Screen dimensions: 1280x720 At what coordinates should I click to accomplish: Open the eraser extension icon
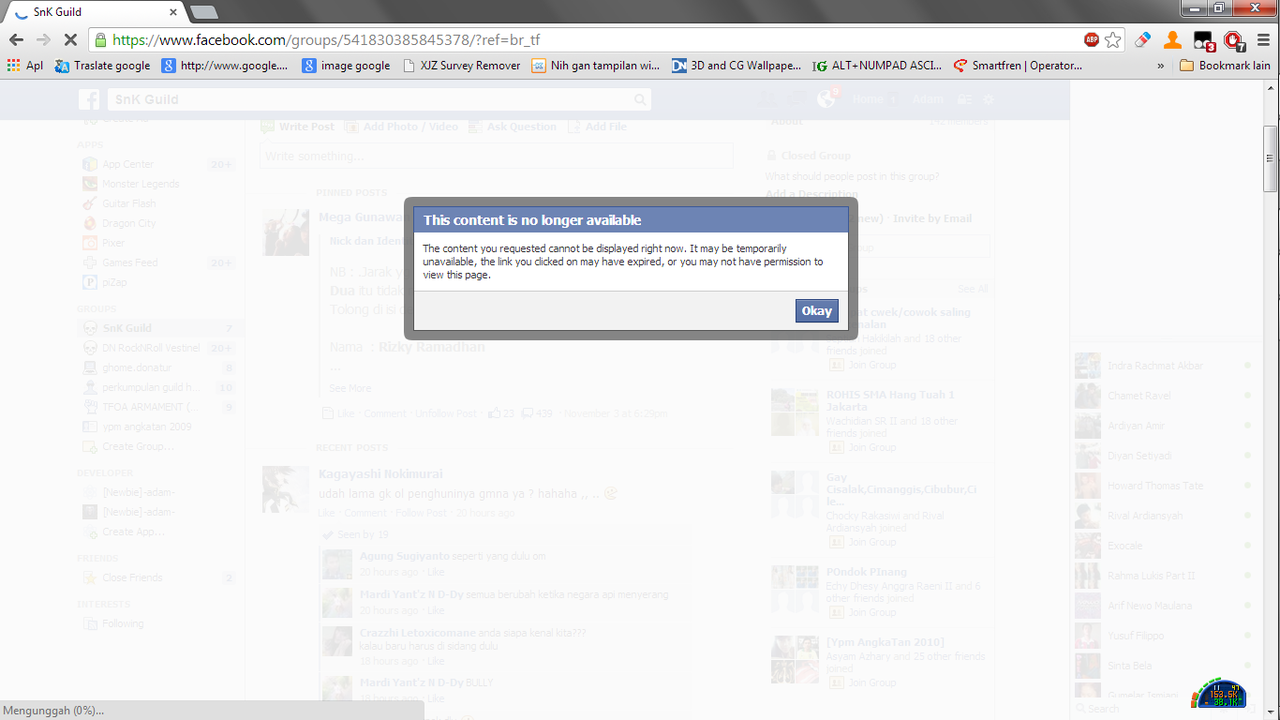(x=1143, y=40)
